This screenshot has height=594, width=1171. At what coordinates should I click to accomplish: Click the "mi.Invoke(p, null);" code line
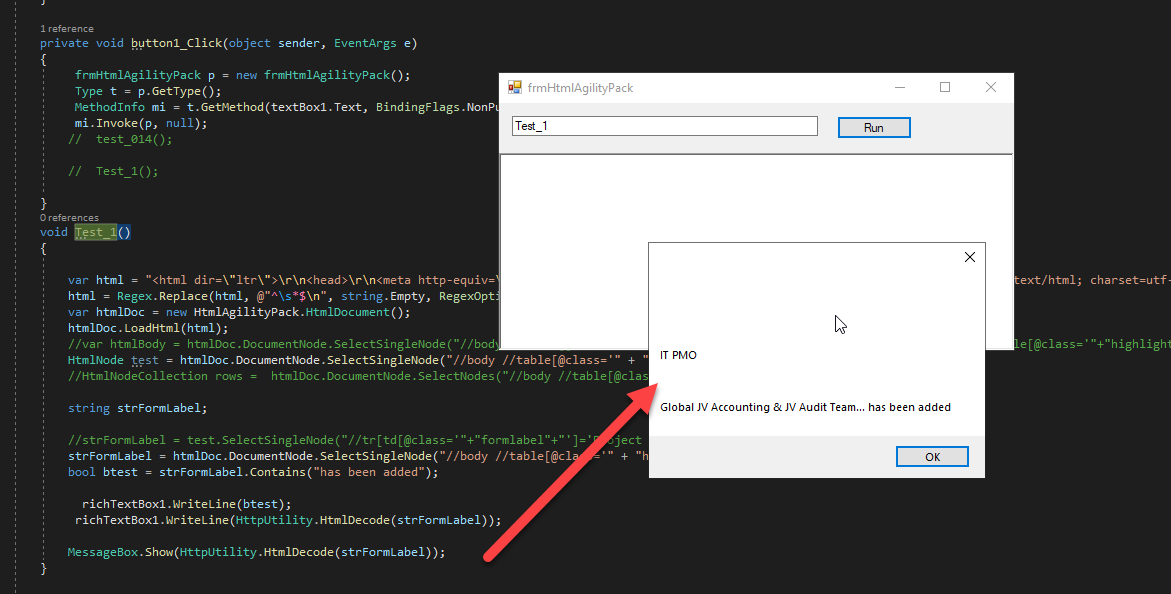(141, 123)
